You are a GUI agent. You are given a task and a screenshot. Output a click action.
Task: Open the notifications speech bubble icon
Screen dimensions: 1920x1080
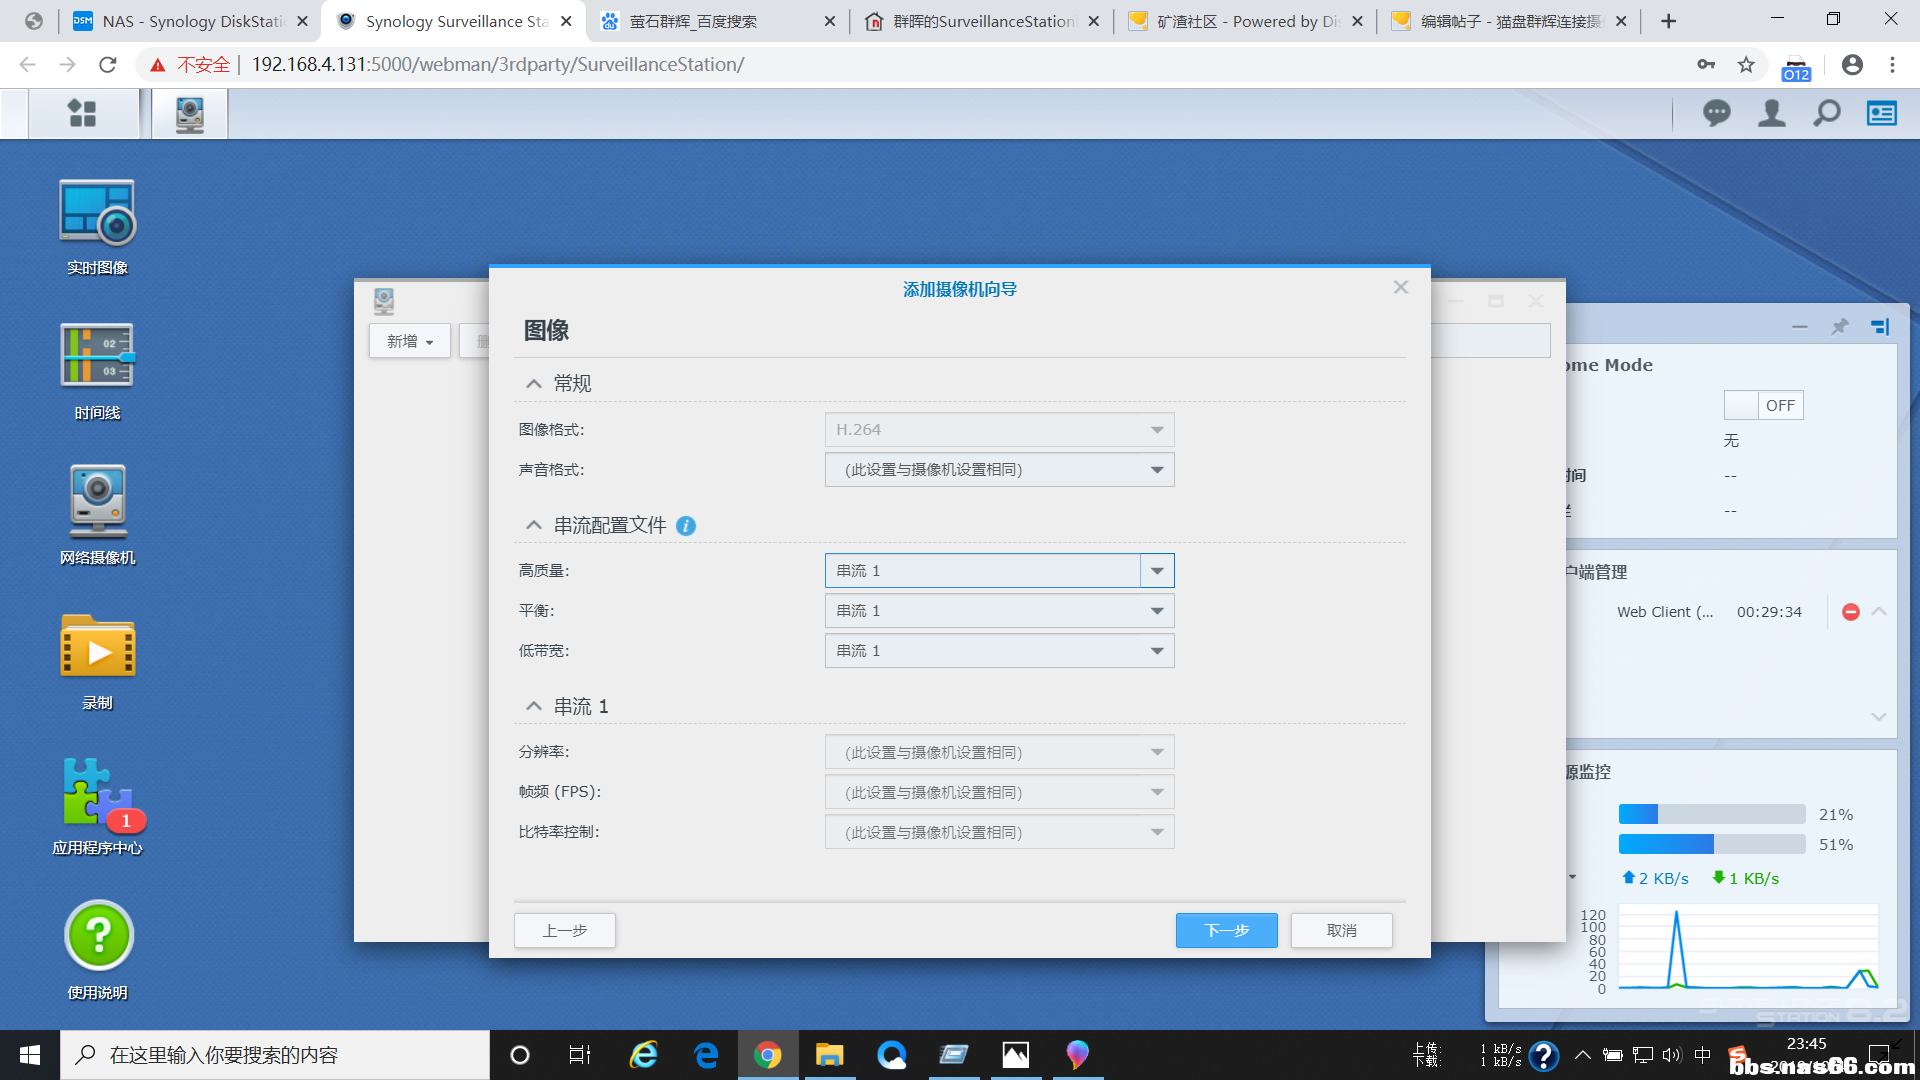click(x=1716, y=114)
